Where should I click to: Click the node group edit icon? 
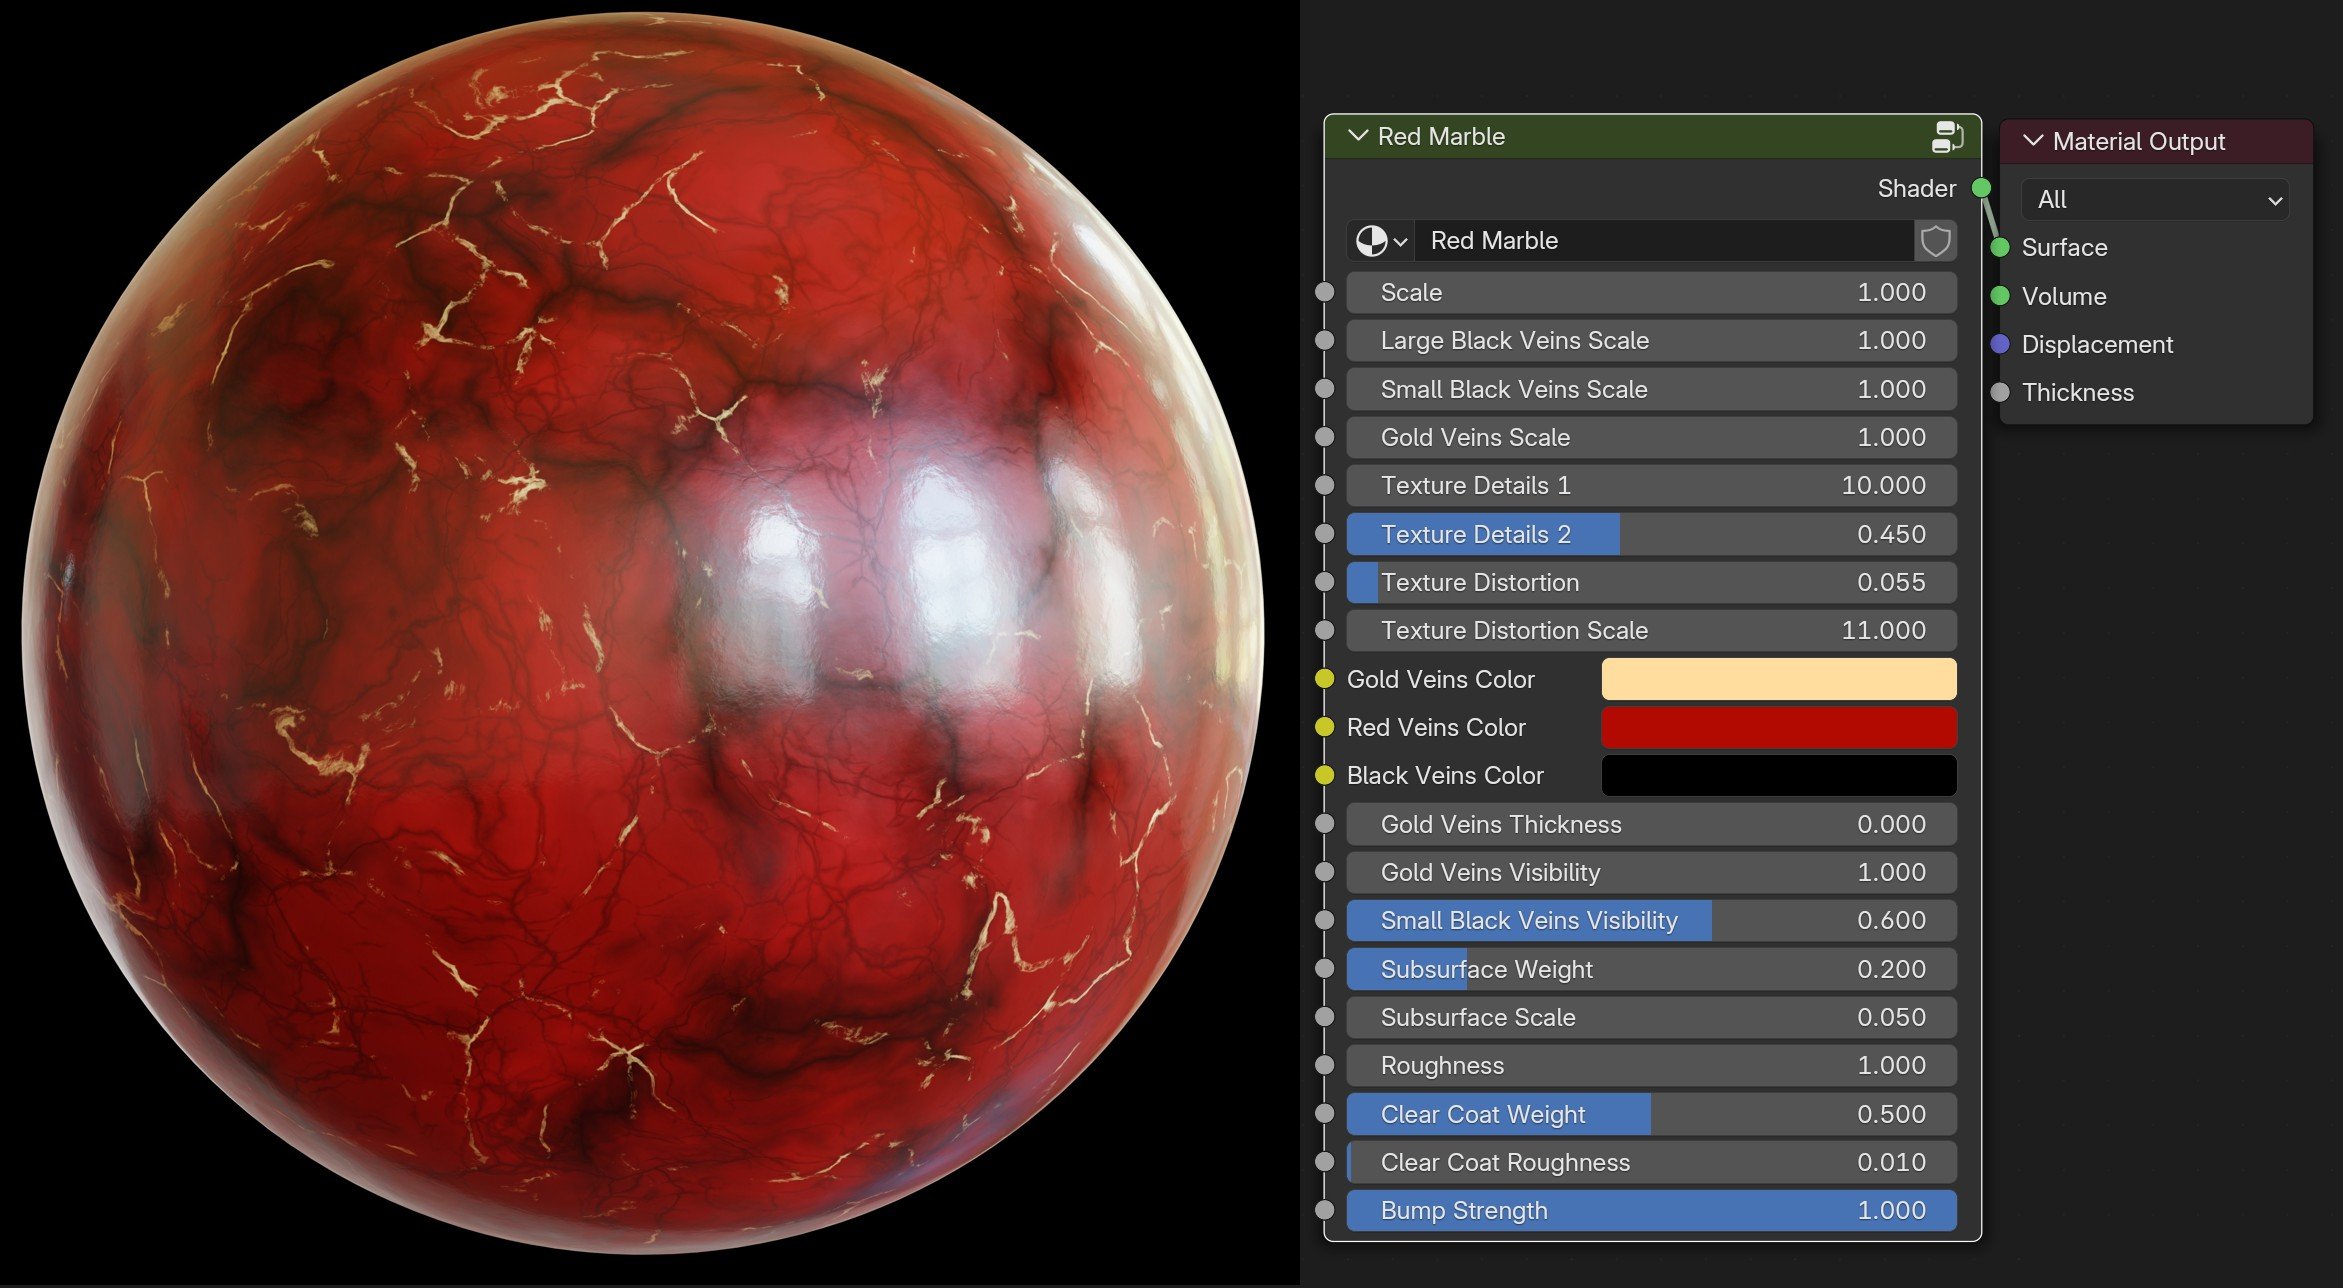pyautogui.click(x=1947, y=137)
